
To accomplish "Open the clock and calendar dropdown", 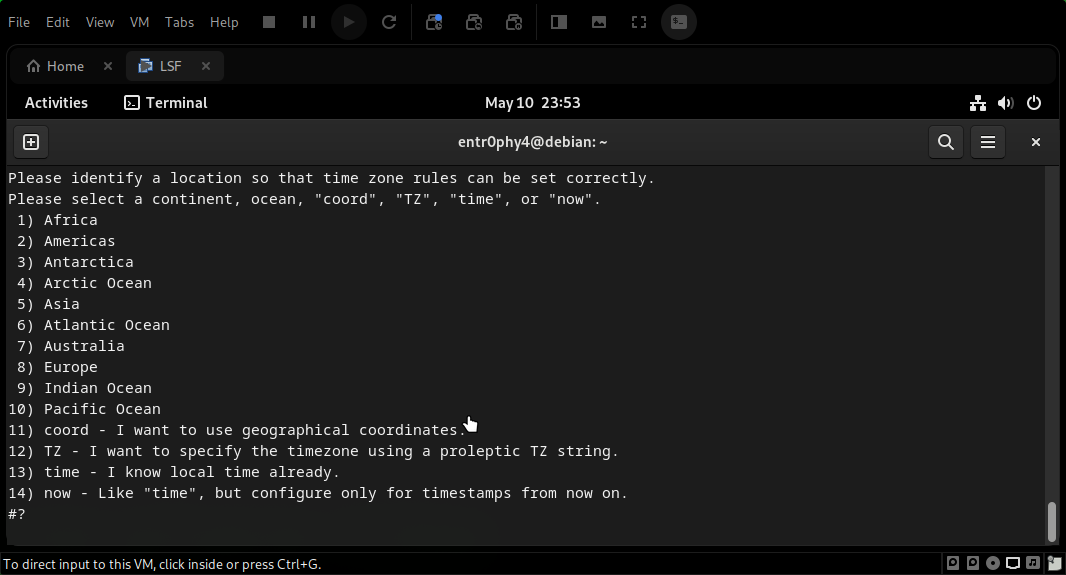I will (x=532, y=103).
